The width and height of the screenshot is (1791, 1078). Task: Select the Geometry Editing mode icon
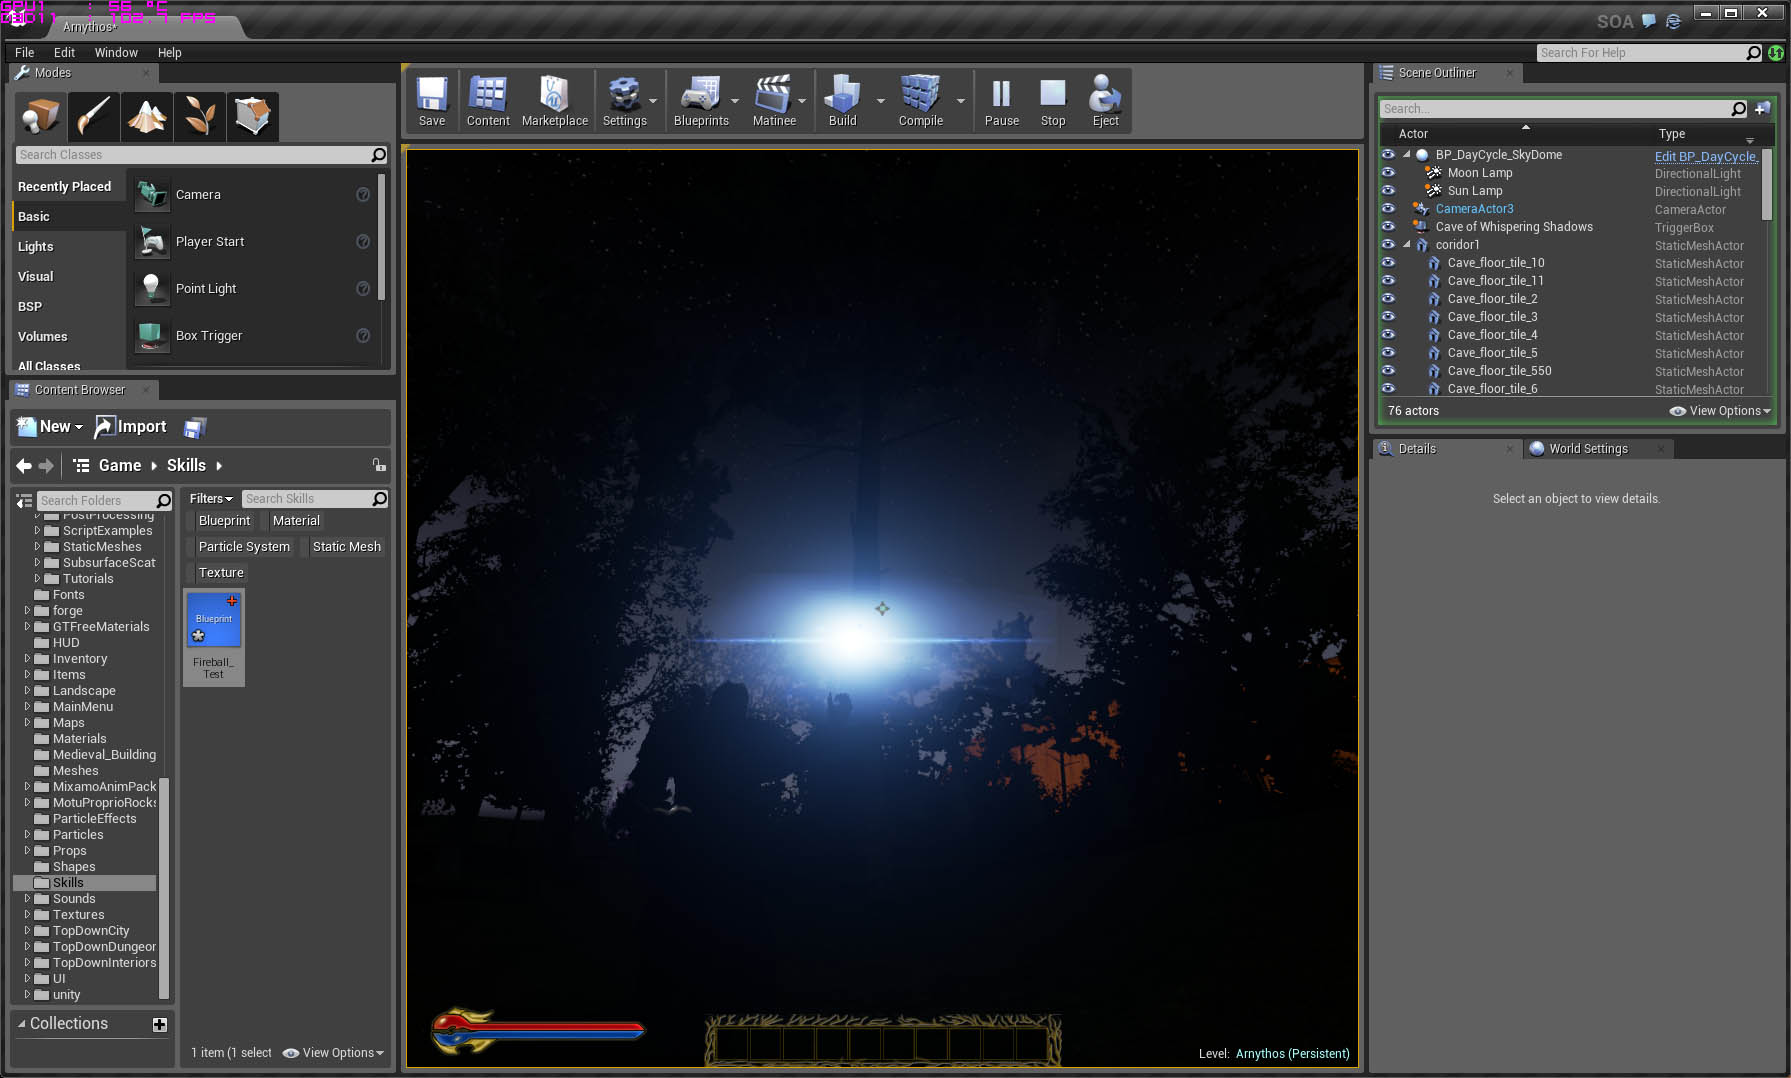[252, 117]
